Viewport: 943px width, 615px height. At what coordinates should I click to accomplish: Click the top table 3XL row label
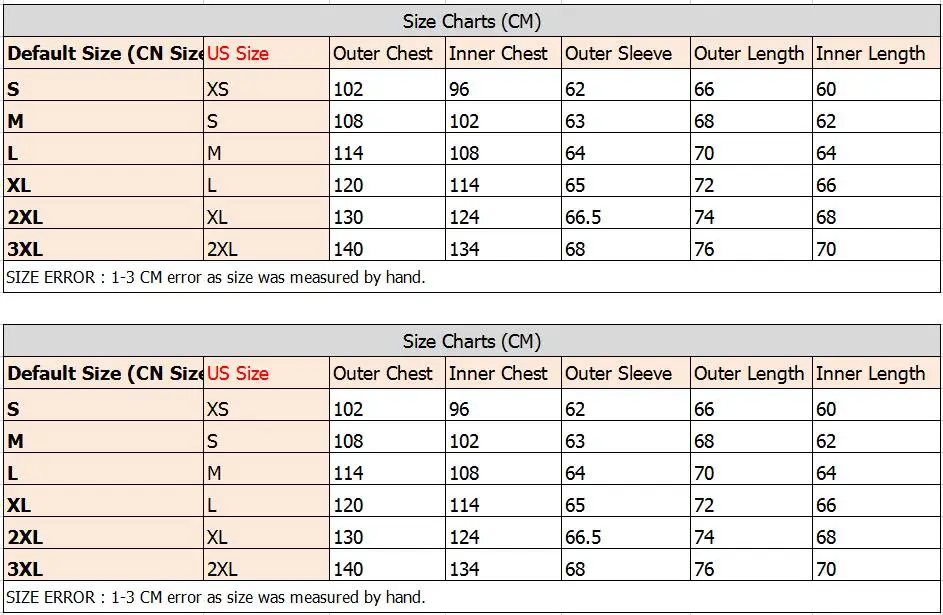coord(25,249)
